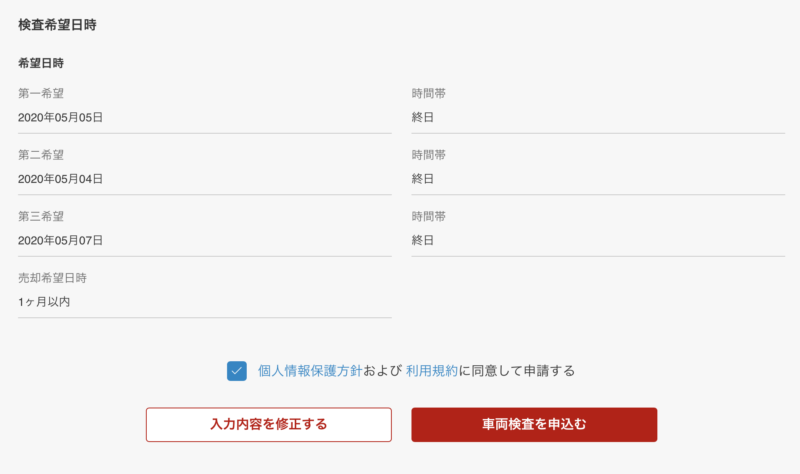This screenshot has height=474, width=800.
Task: Uncheck the privacy agreement checkbox
Action: pos(237,371)
